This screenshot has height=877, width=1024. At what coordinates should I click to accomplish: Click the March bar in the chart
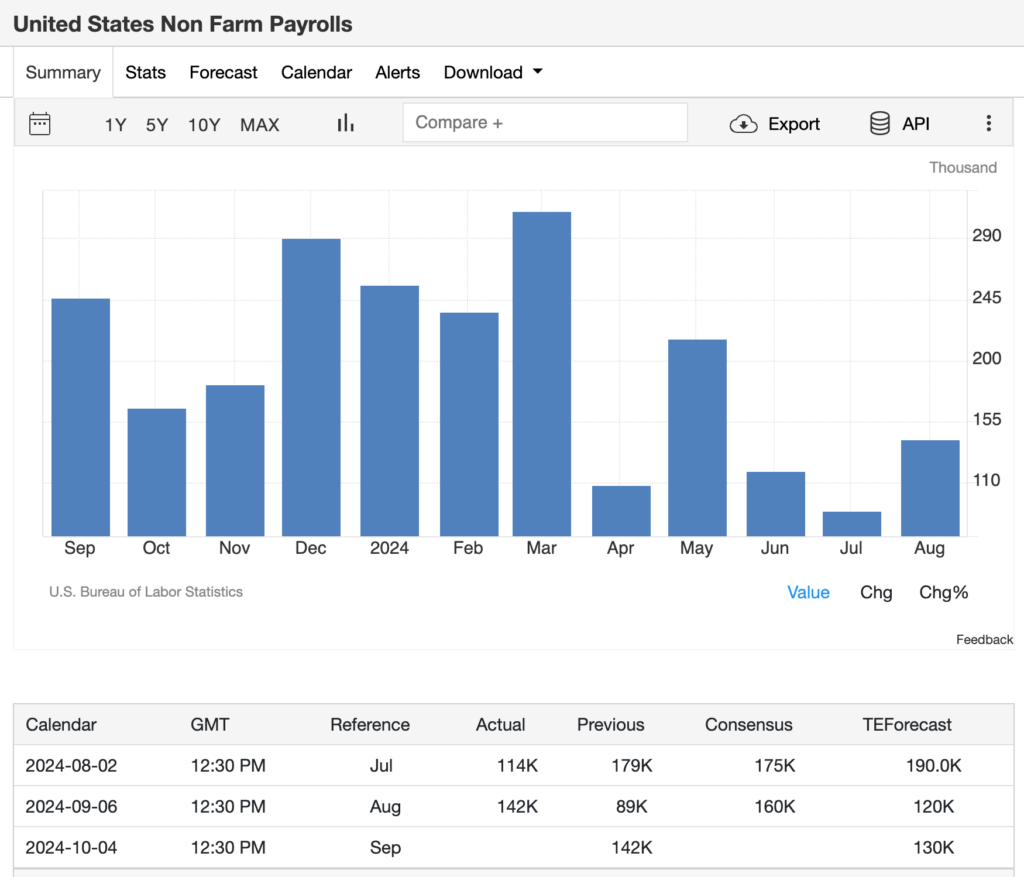tap(542, 374)
